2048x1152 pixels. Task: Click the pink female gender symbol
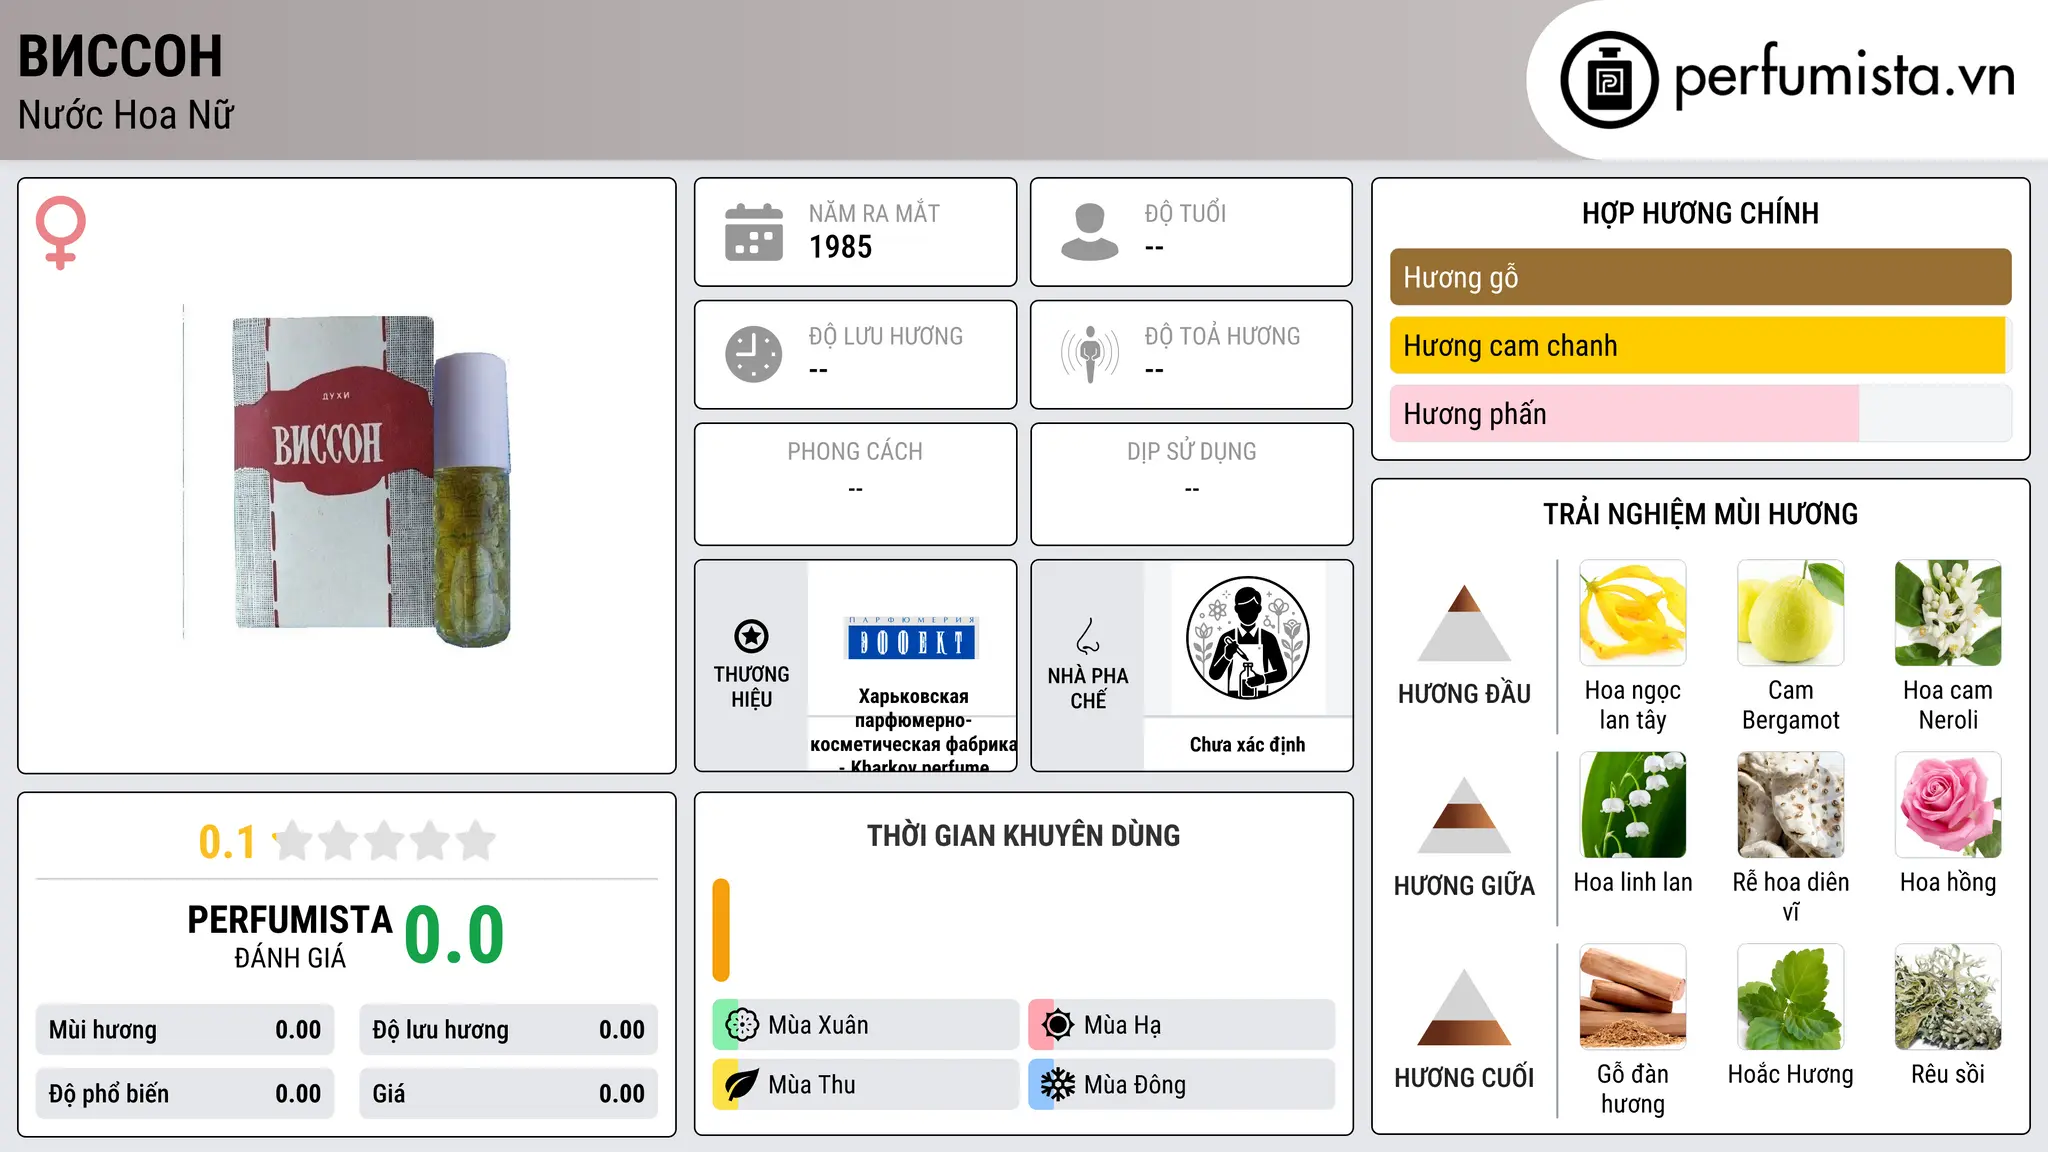(x=61, y=232)
